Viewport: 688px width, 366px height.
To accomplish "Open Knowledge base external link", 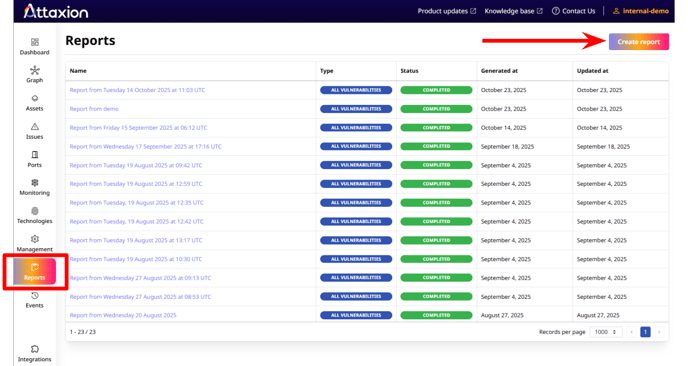I will [513, 11].
